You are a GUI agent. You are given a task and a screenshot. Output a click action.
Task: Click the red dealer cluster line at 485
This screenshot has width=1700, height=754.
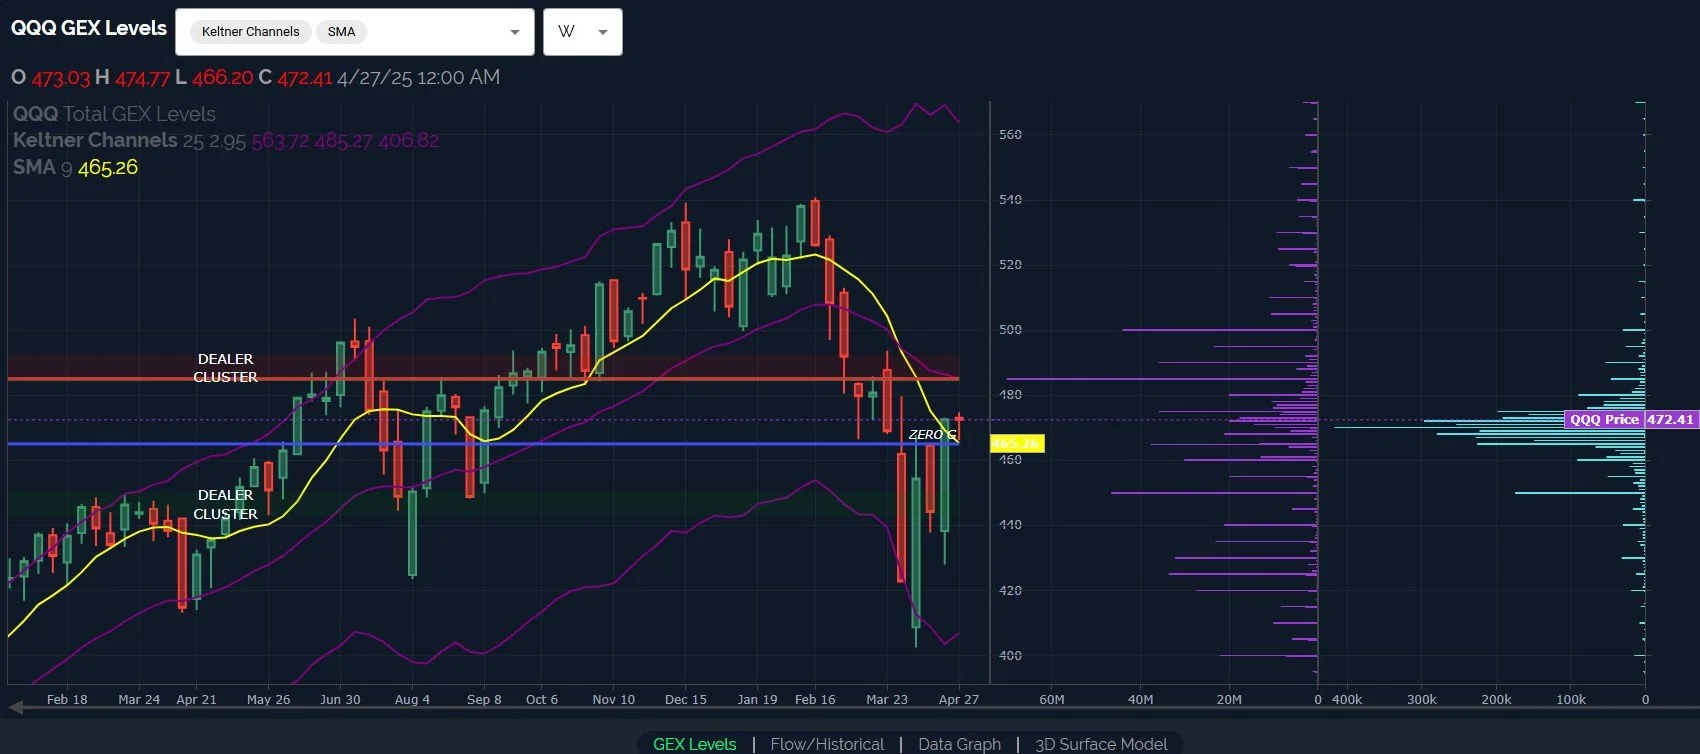tap(483, 379)
